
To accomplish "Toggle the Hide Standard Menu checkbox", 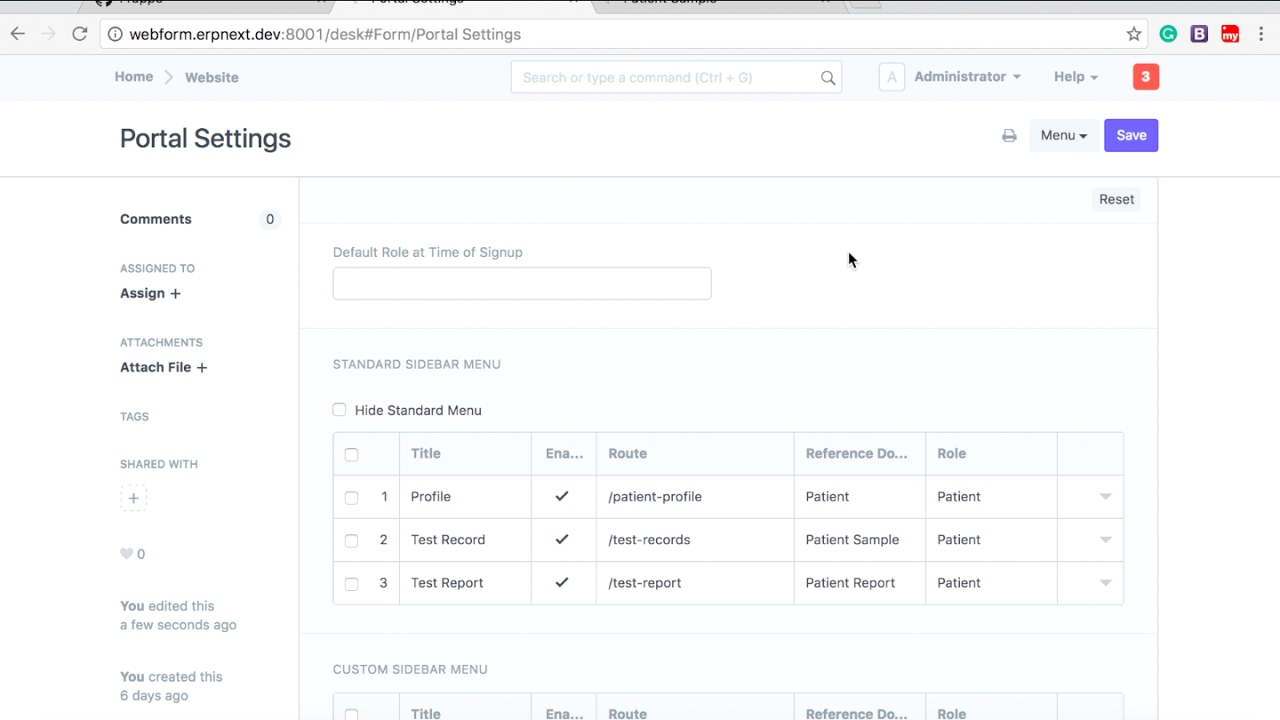I will point(339,410).
